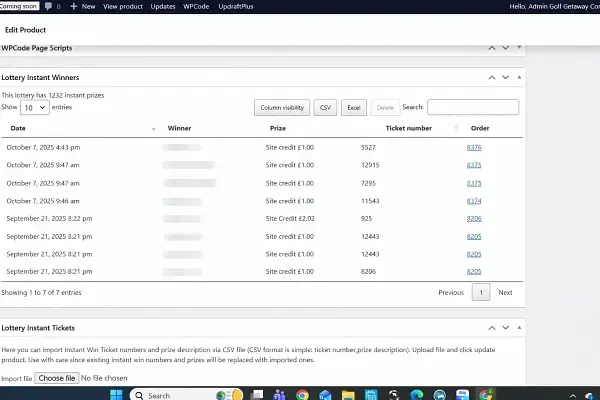This screenshot has height=400, width=600.
Task: Move Lottery Instant Winners panel up
Action: point(491,77)
